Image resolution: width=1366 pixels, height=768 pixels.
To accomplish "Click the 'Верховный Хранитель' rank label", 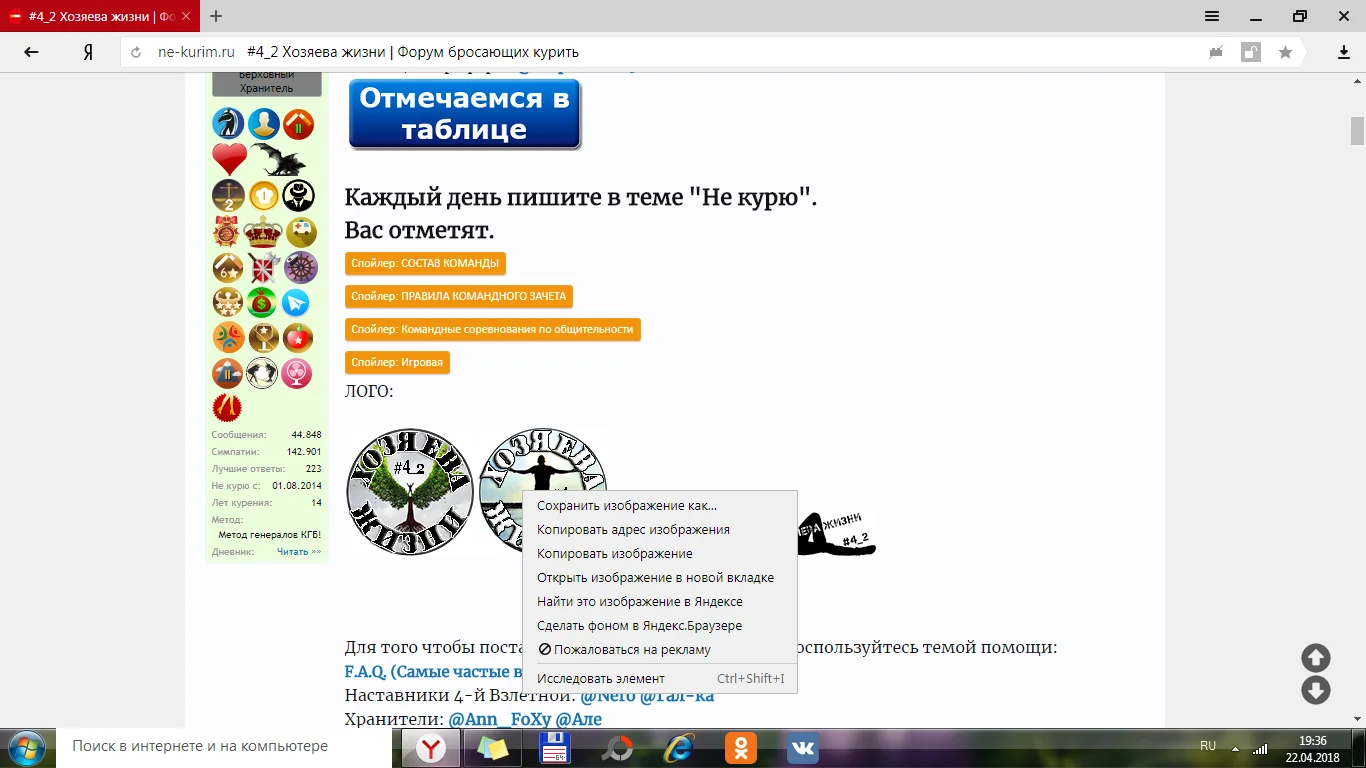I will point(267,82).
